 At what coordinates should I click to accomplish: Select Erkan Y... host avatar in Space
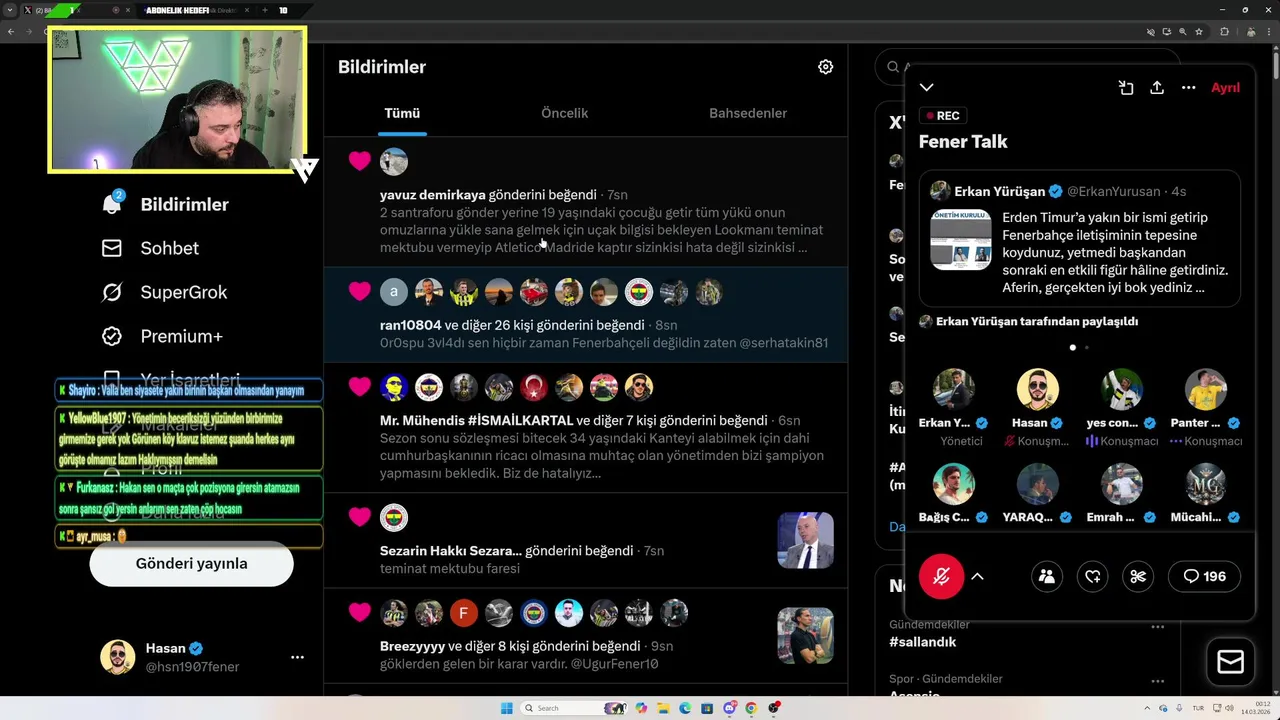pyautogui.click(x=954, y=390)
